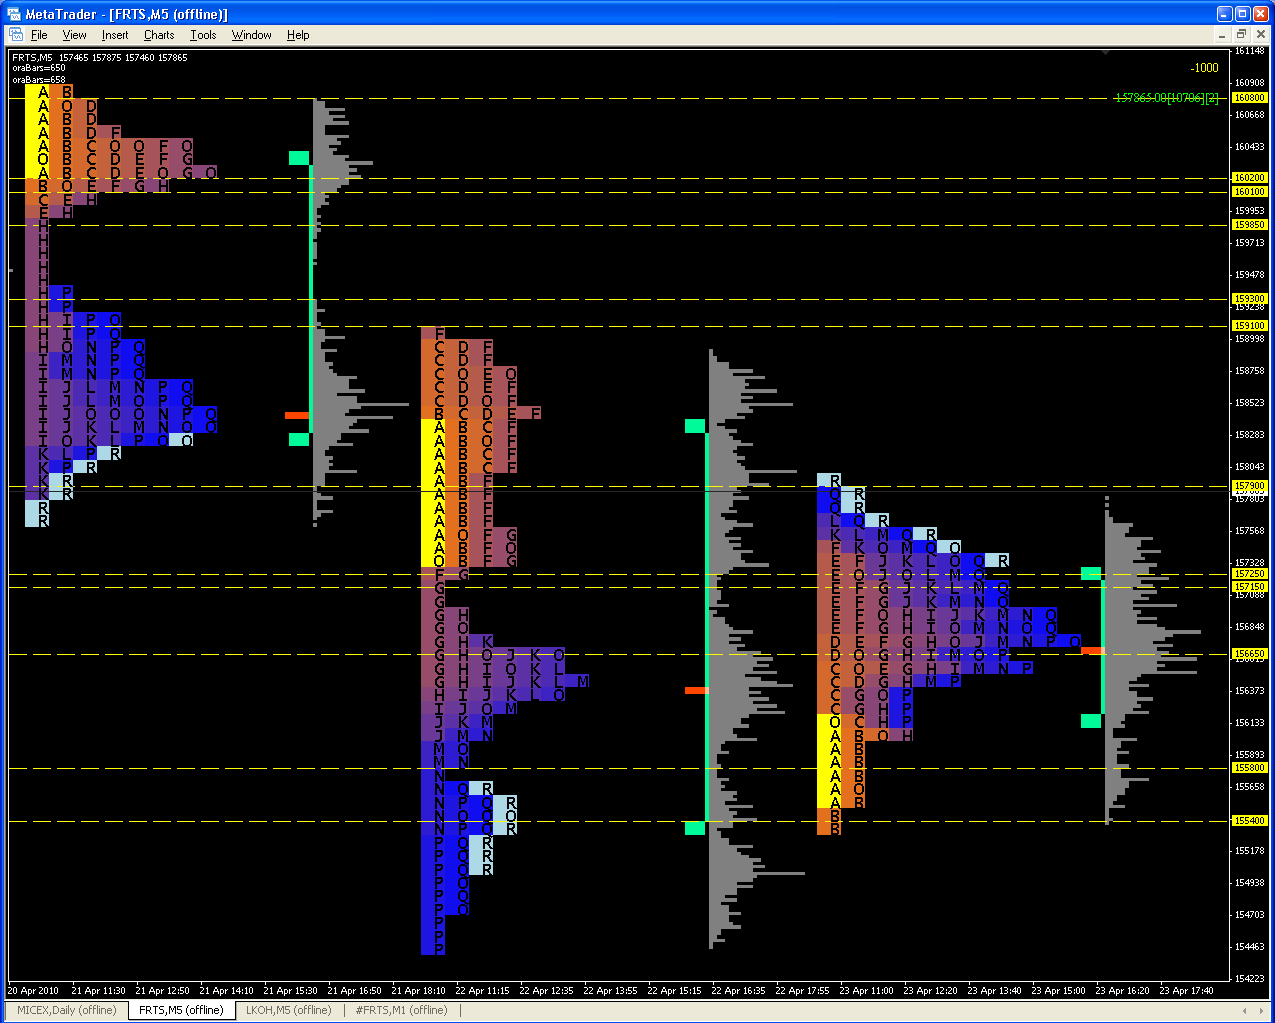Click the right scroll arrow of the chart tabs
The image size is (1275, 1023).
click(x=1262, y=1010)
